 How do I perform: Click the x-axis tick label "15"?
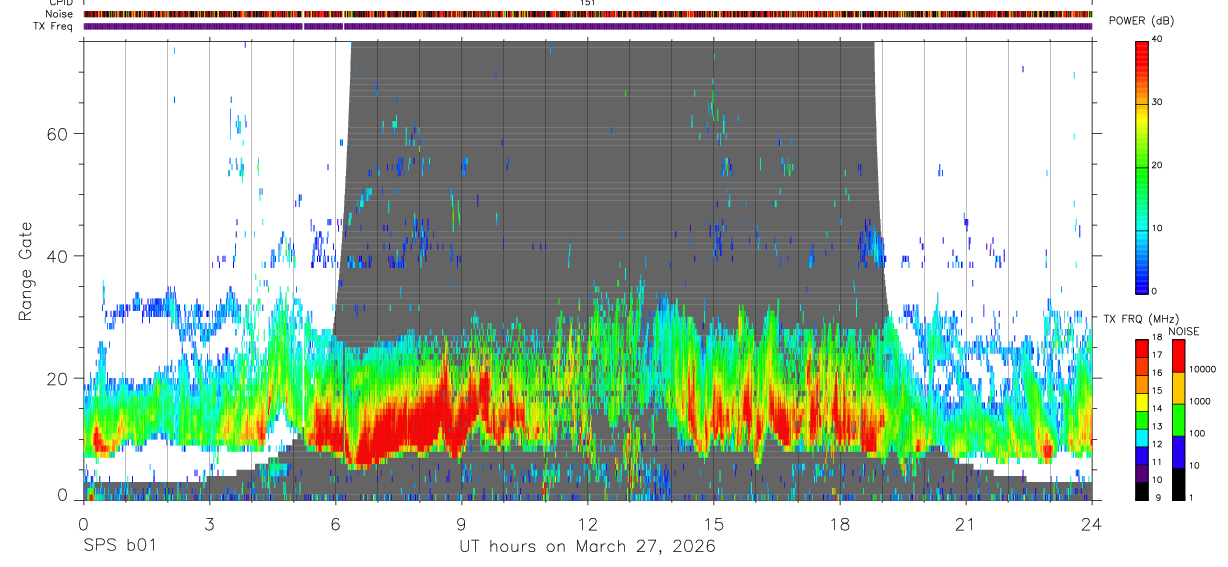713,524
